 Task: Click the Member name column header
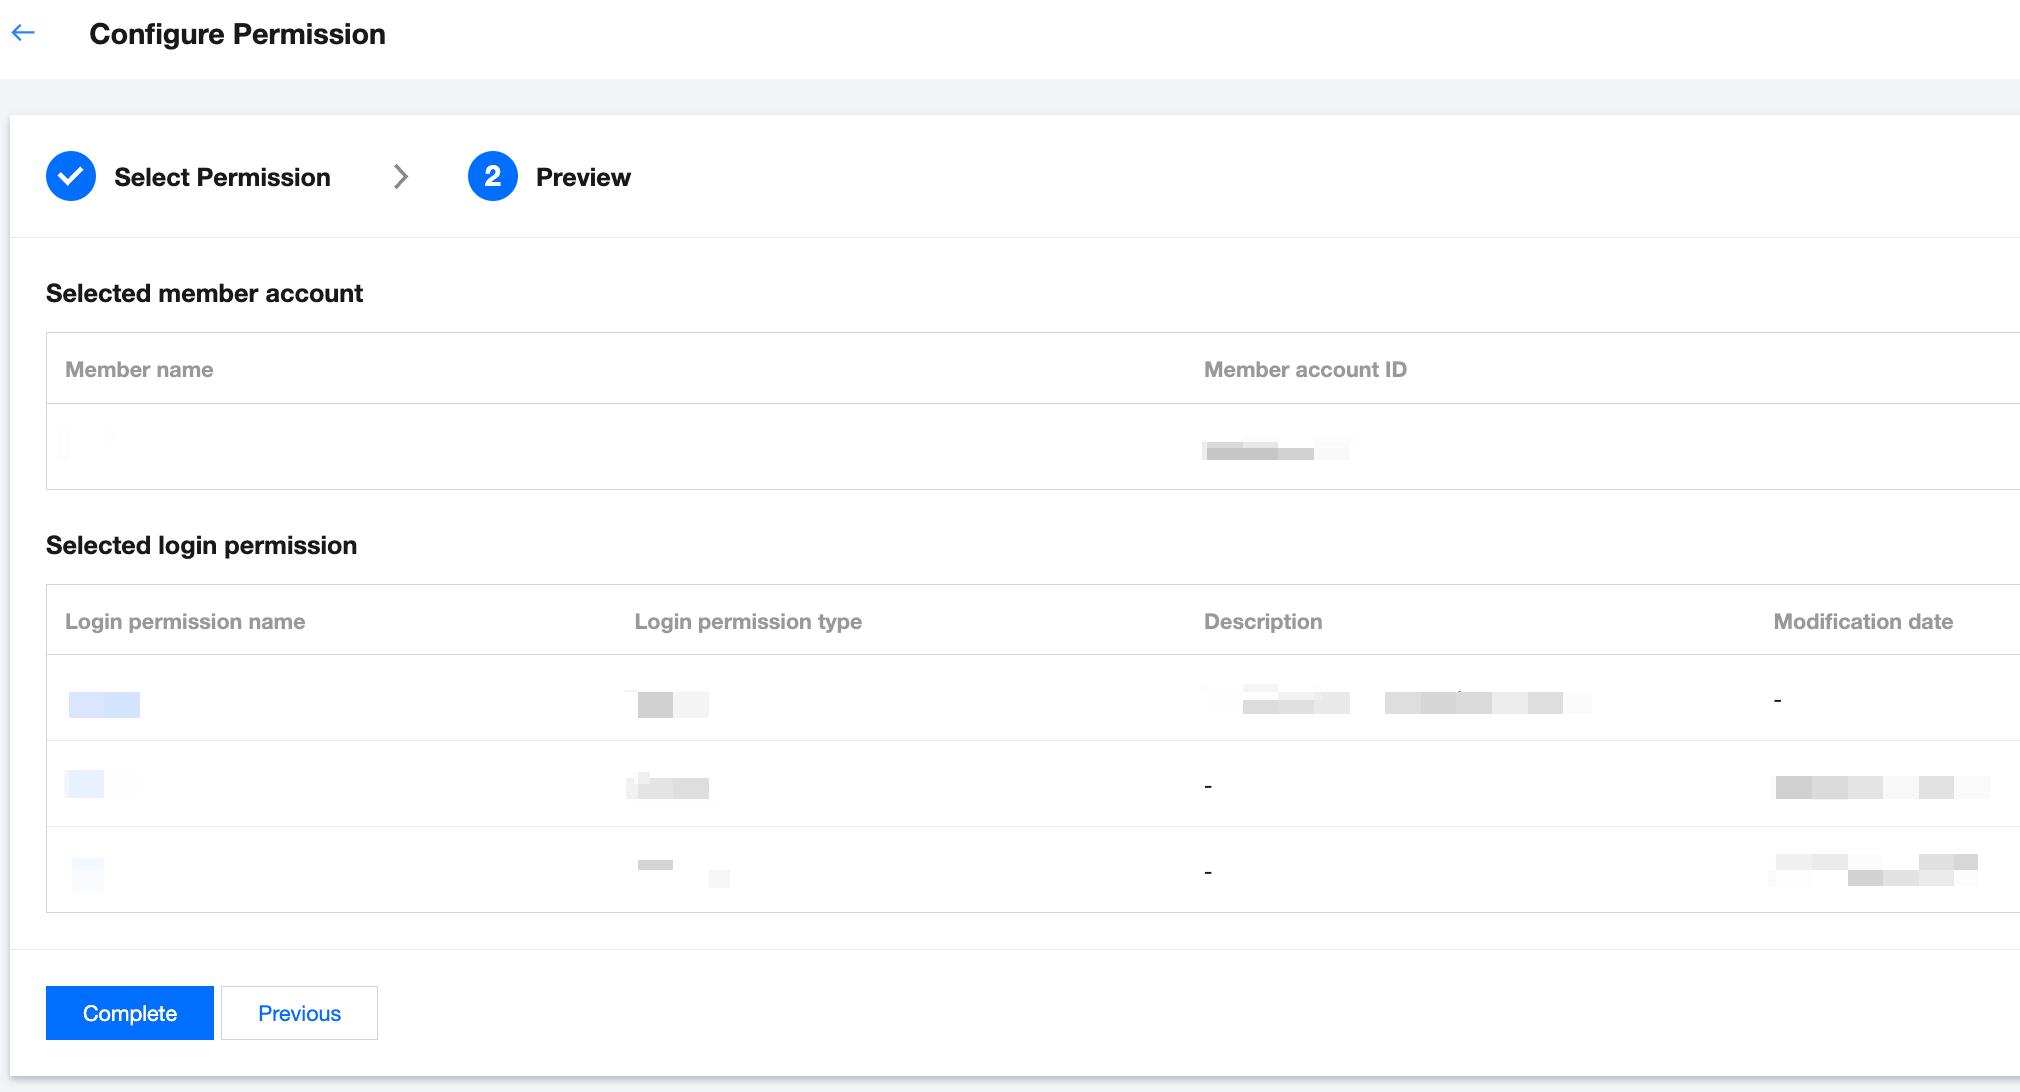click(x=139, y=370)
